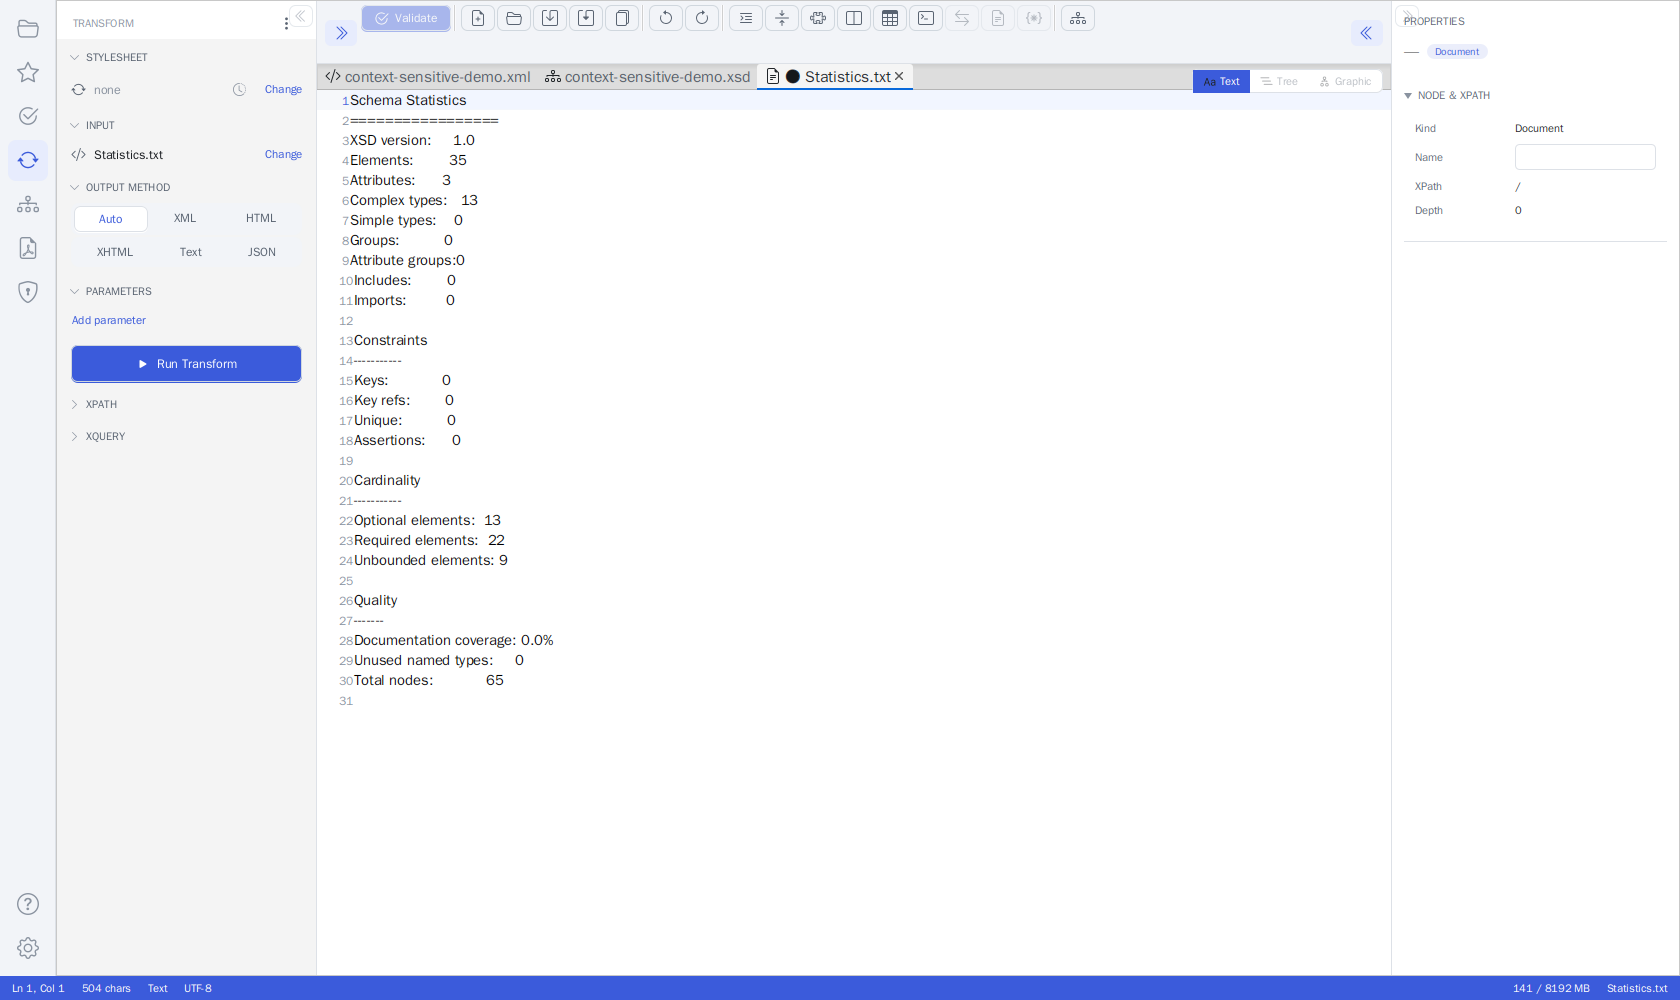This screenshot has height=1000, width=1680.
Task: Click Change next to stylesheet none
Action: tap(283, 90)
